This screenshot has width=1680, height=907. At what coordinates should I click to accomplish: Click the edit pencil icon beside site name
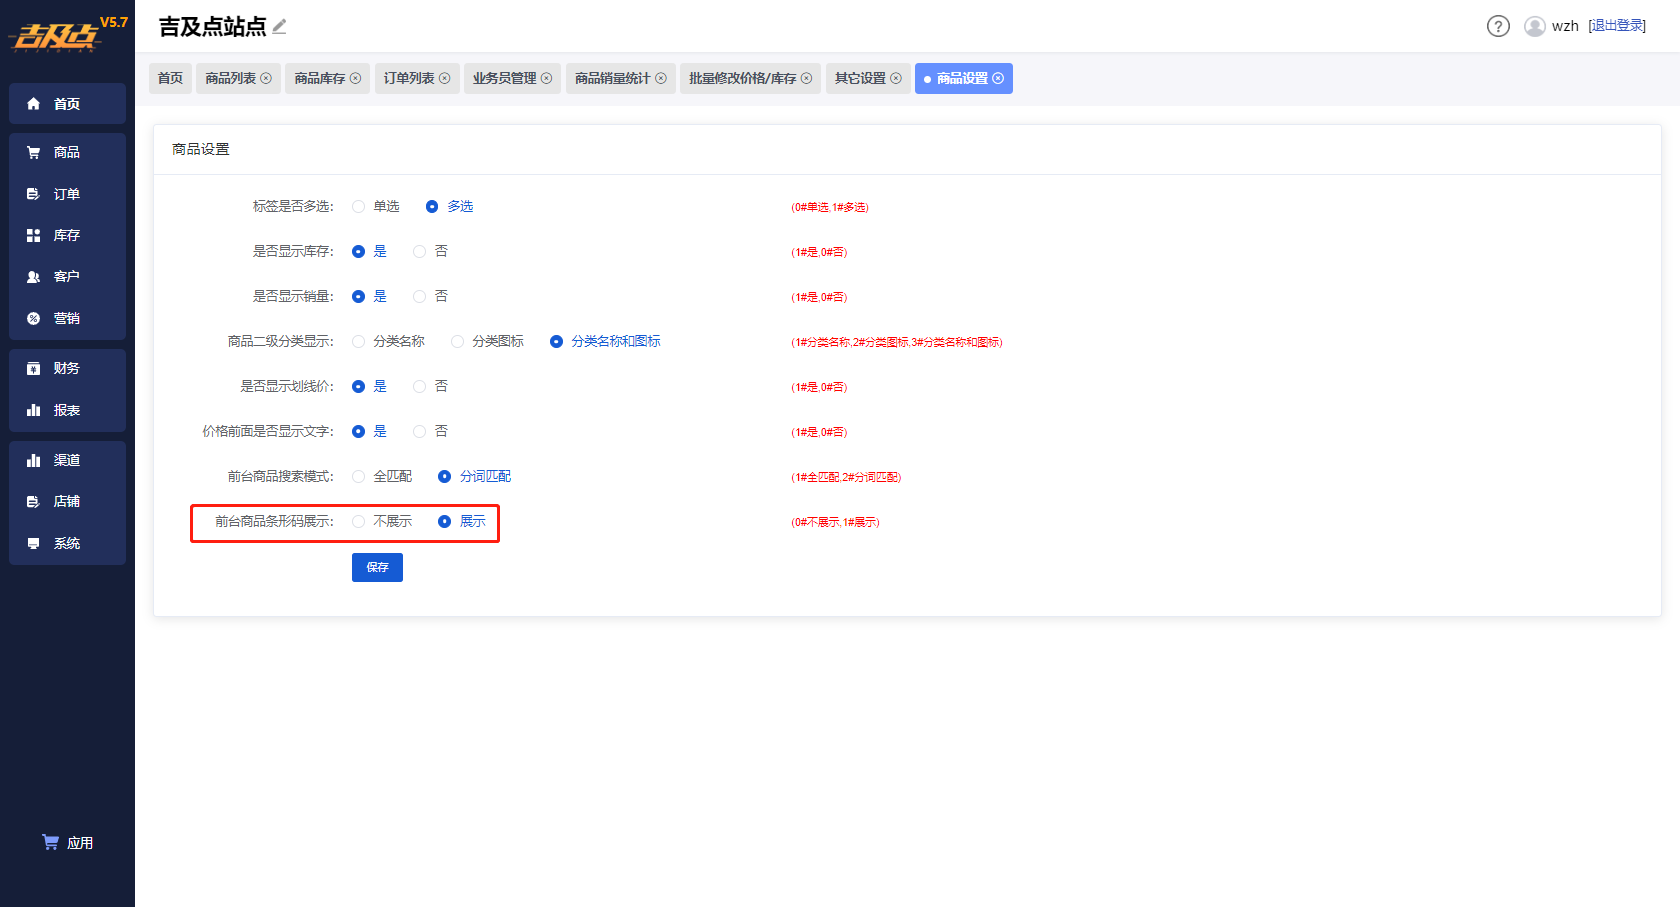click(280, 27)
